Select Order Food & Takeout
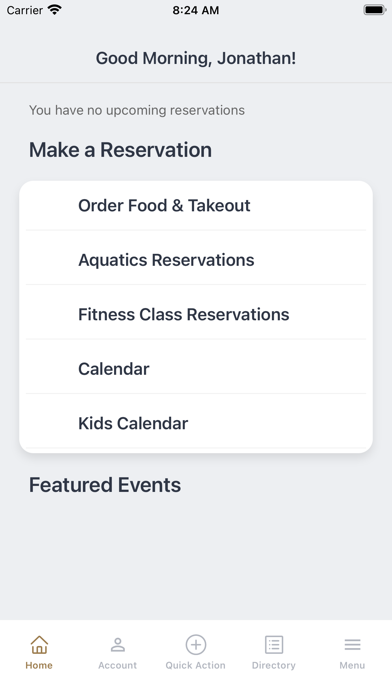 coord(196,206)
